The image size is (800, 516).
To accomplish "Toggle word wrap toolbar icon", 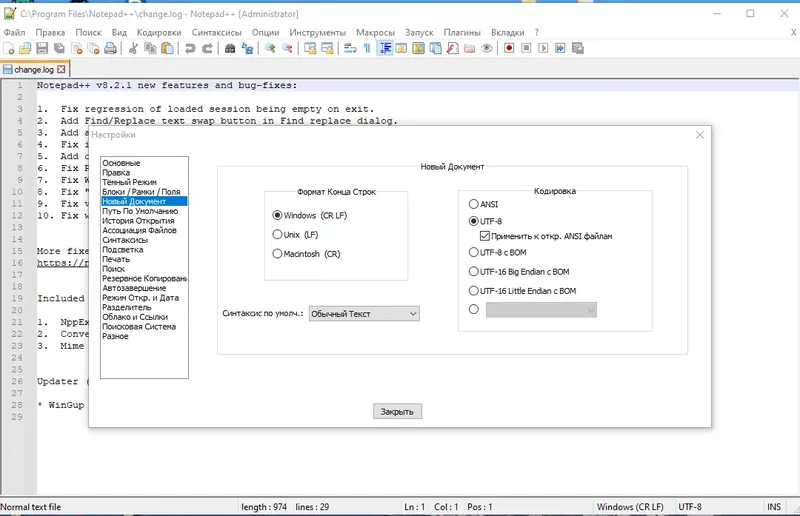I will [x=350, y=48].
